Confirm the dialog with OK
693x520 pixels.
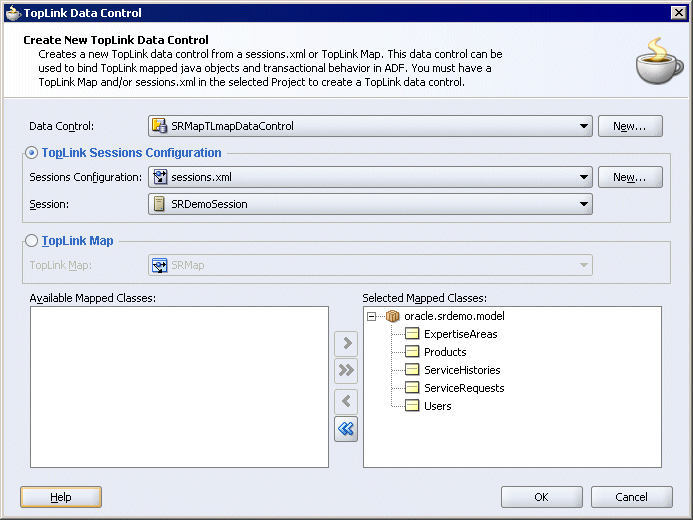click(541, 497)
